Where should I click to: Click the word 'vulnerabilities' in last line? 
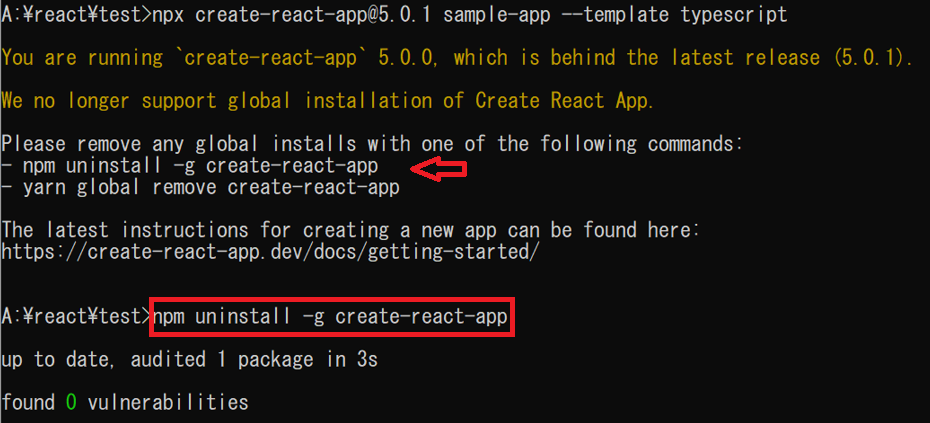(x=167, y=402)
